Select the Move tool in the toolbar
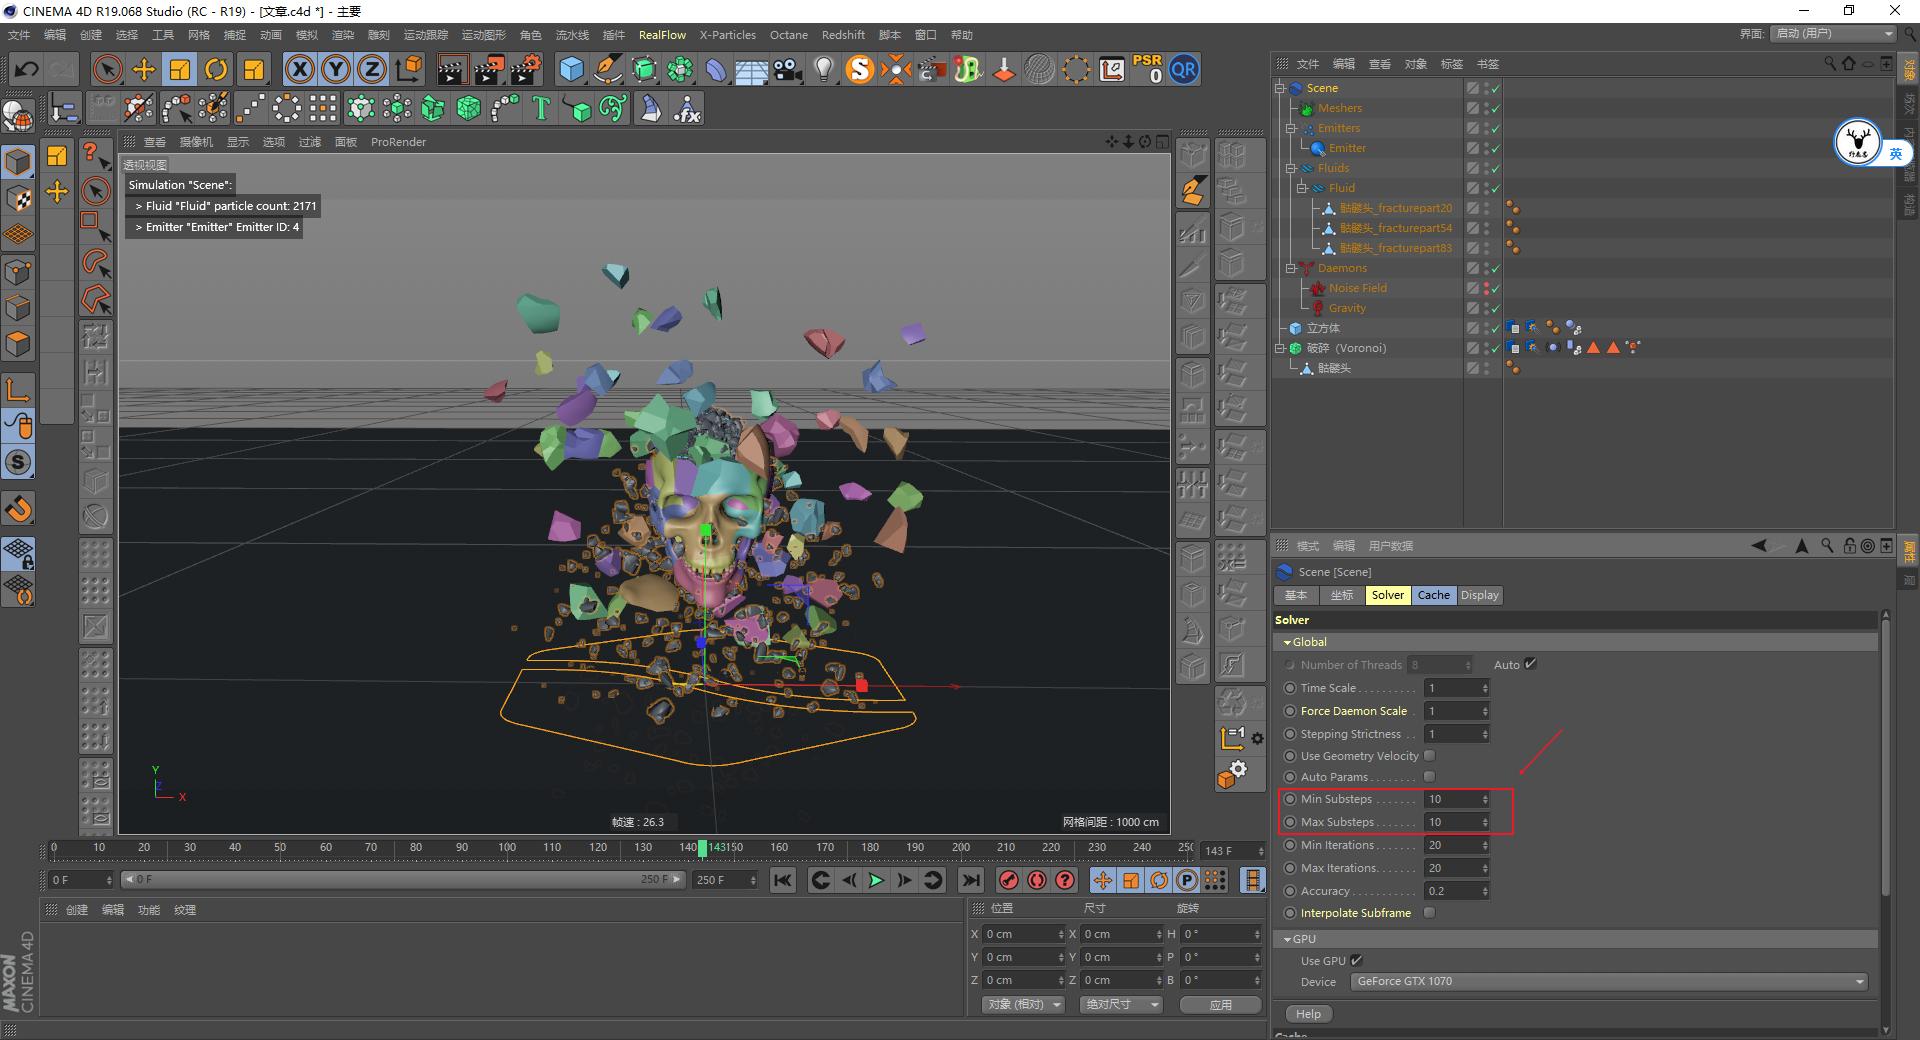 coord(143,69)
